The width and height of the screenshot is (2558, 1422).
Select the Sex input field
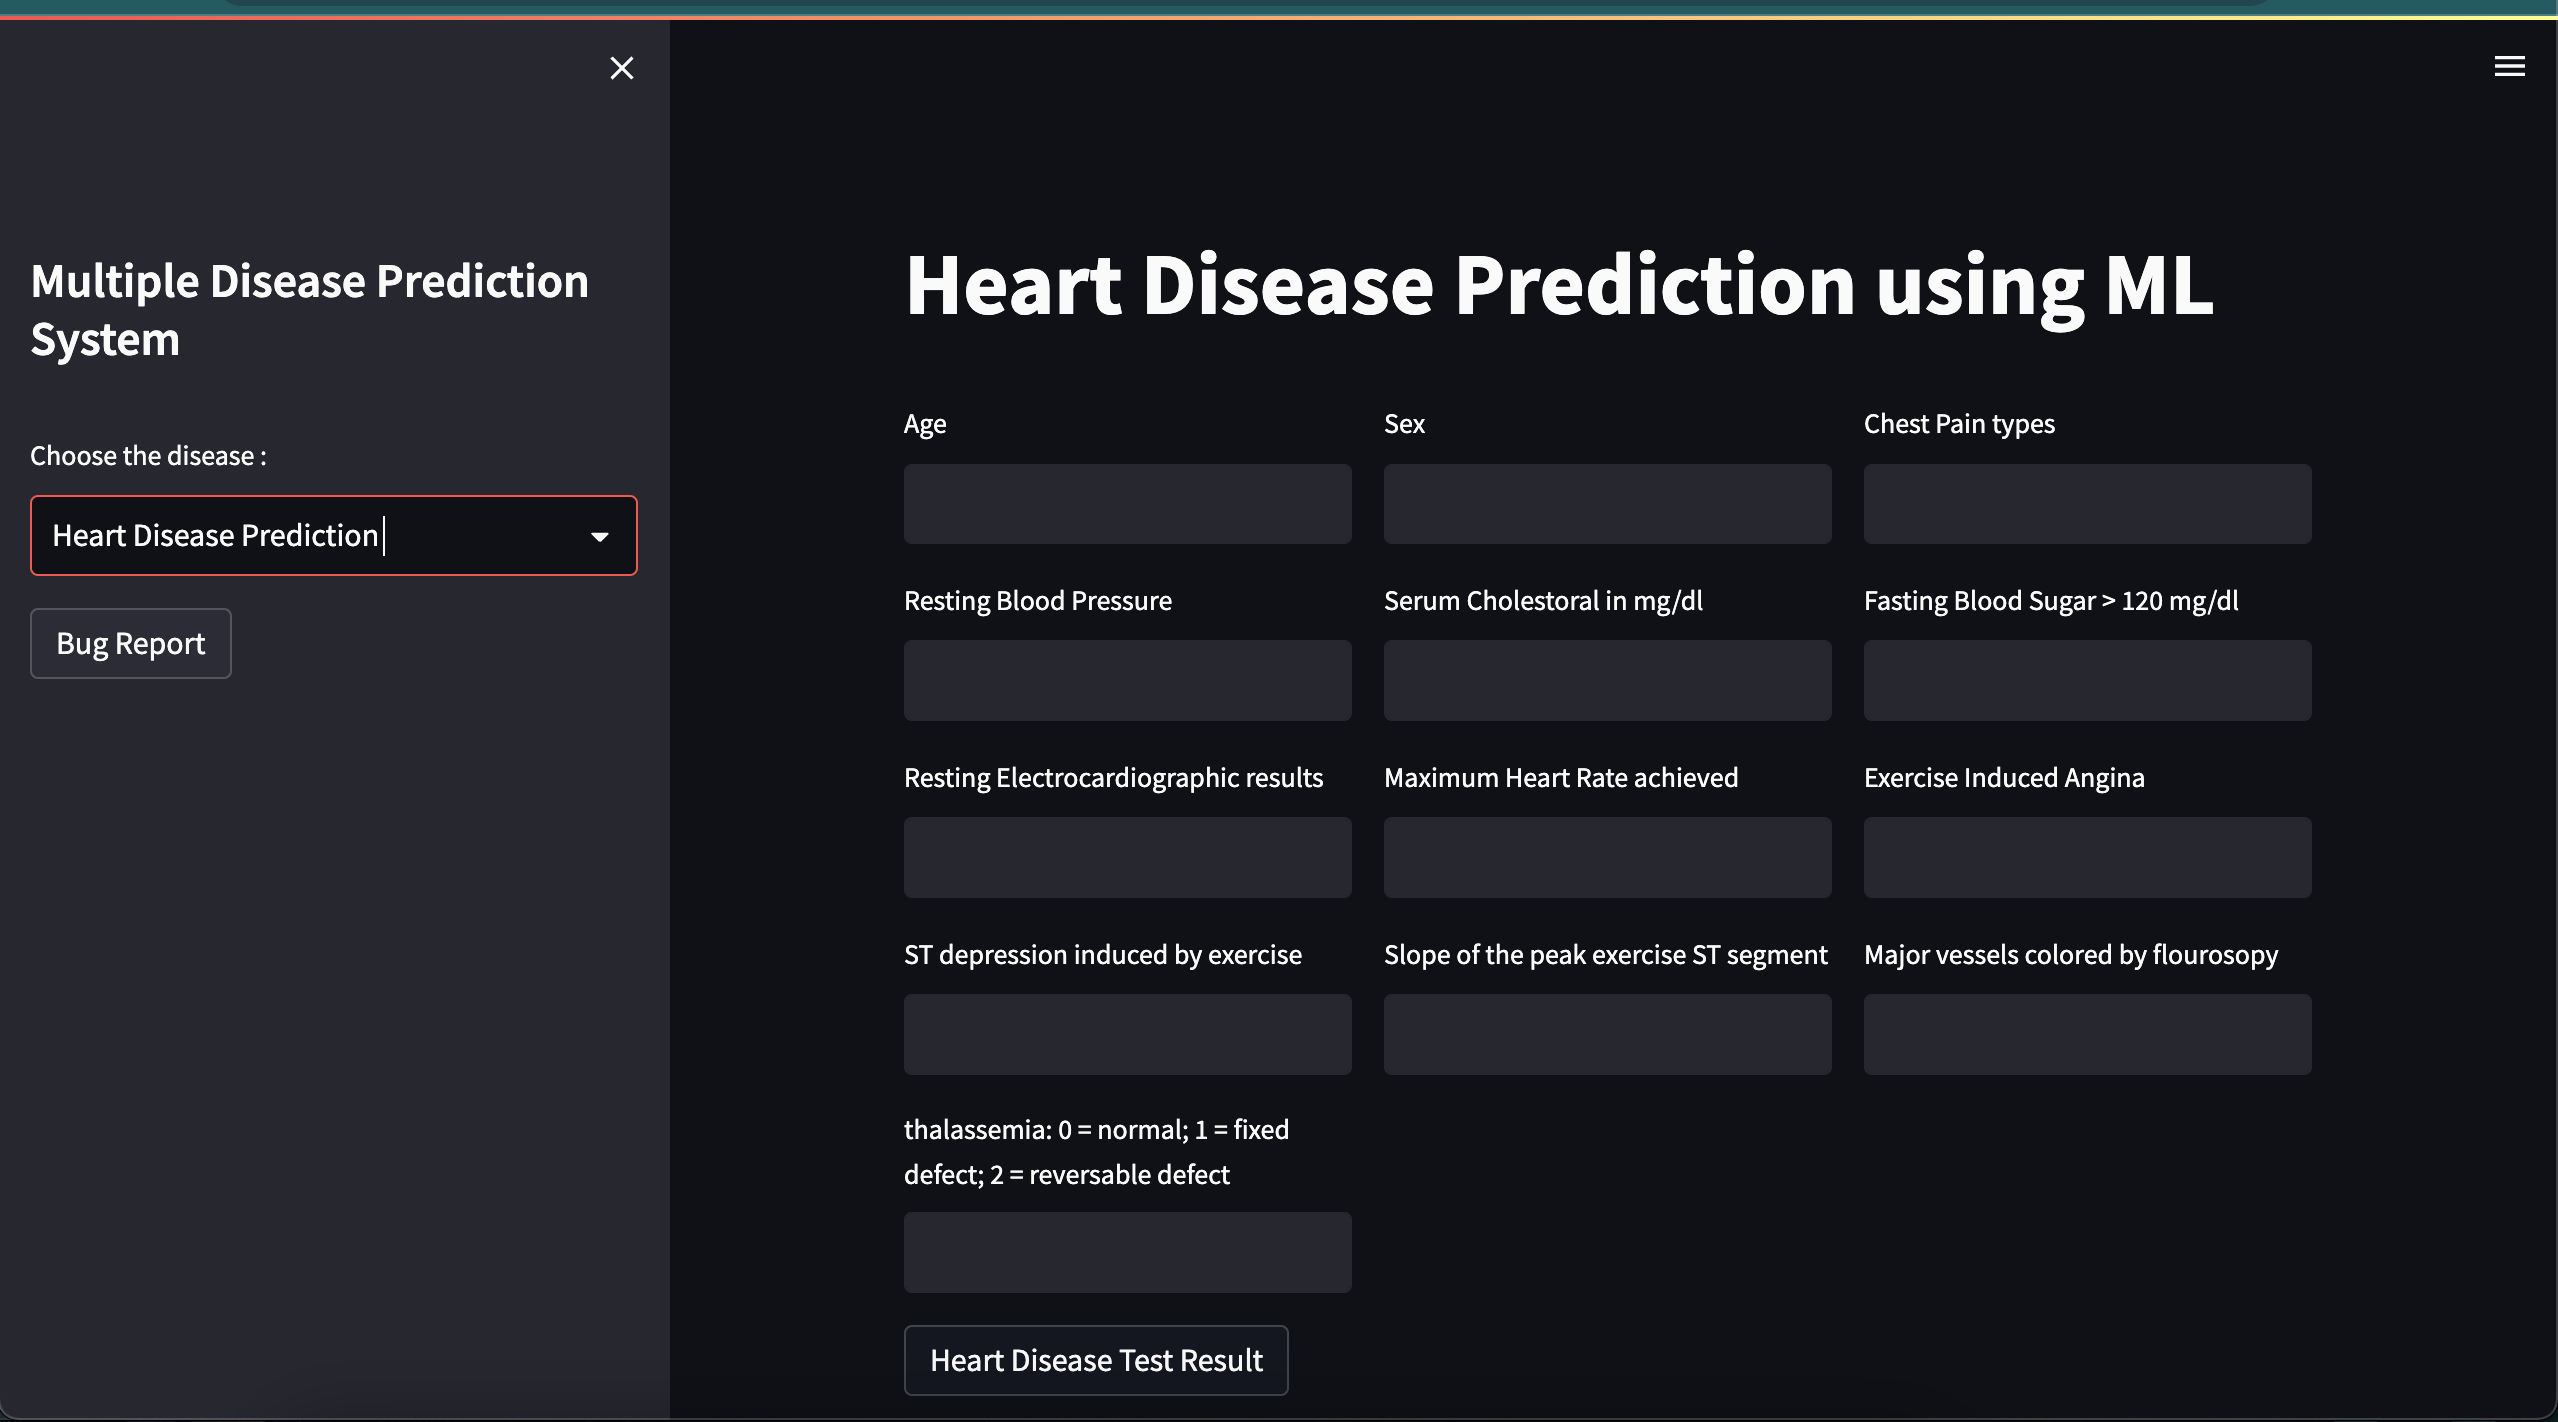pyautogui.click(x=1606, y=503)
